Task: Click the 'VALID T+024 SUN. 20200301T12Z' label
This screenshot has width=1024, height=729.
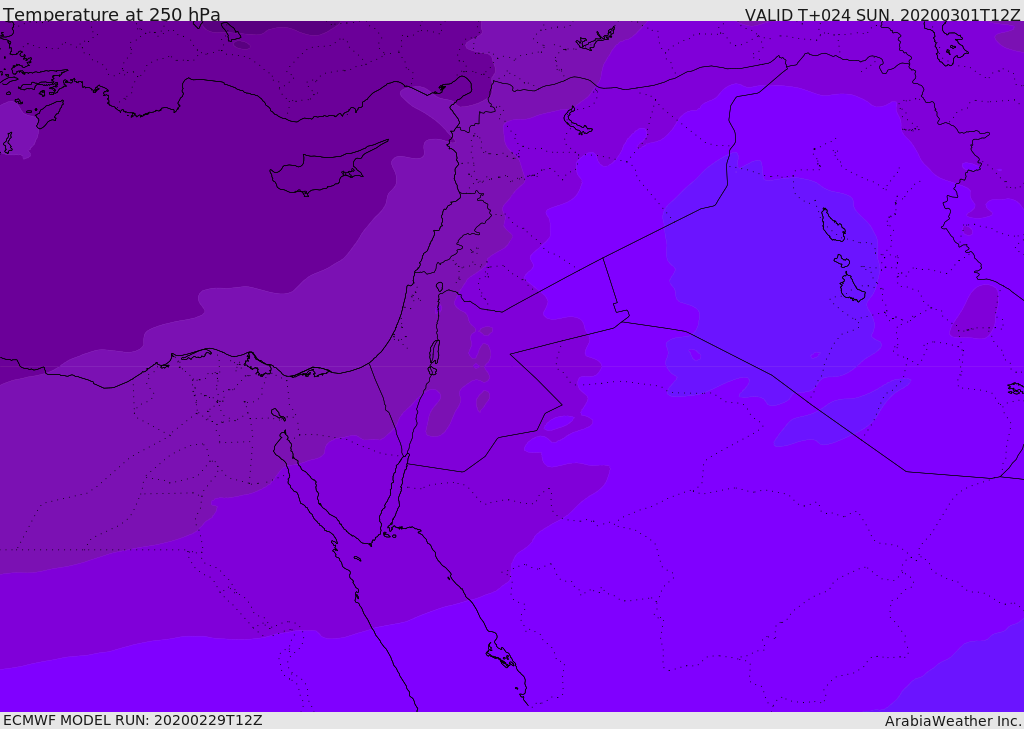Action: (x=882, y=15)
